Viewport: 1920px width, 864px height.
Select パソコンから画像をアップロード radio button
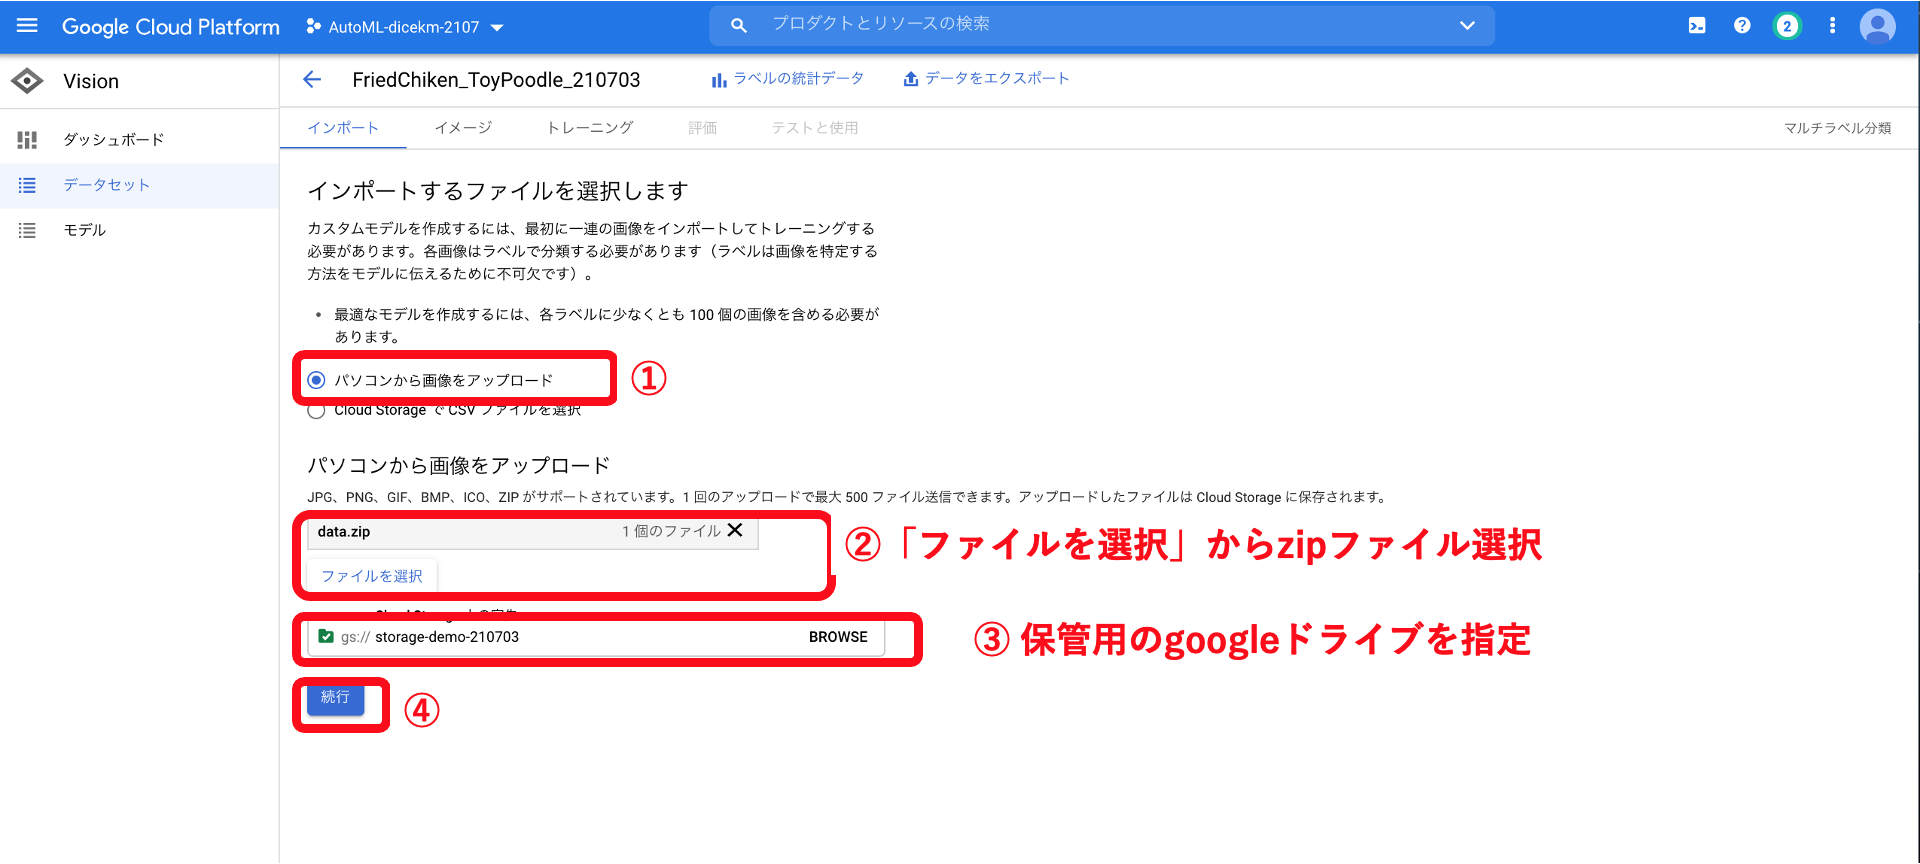(316, 380)
